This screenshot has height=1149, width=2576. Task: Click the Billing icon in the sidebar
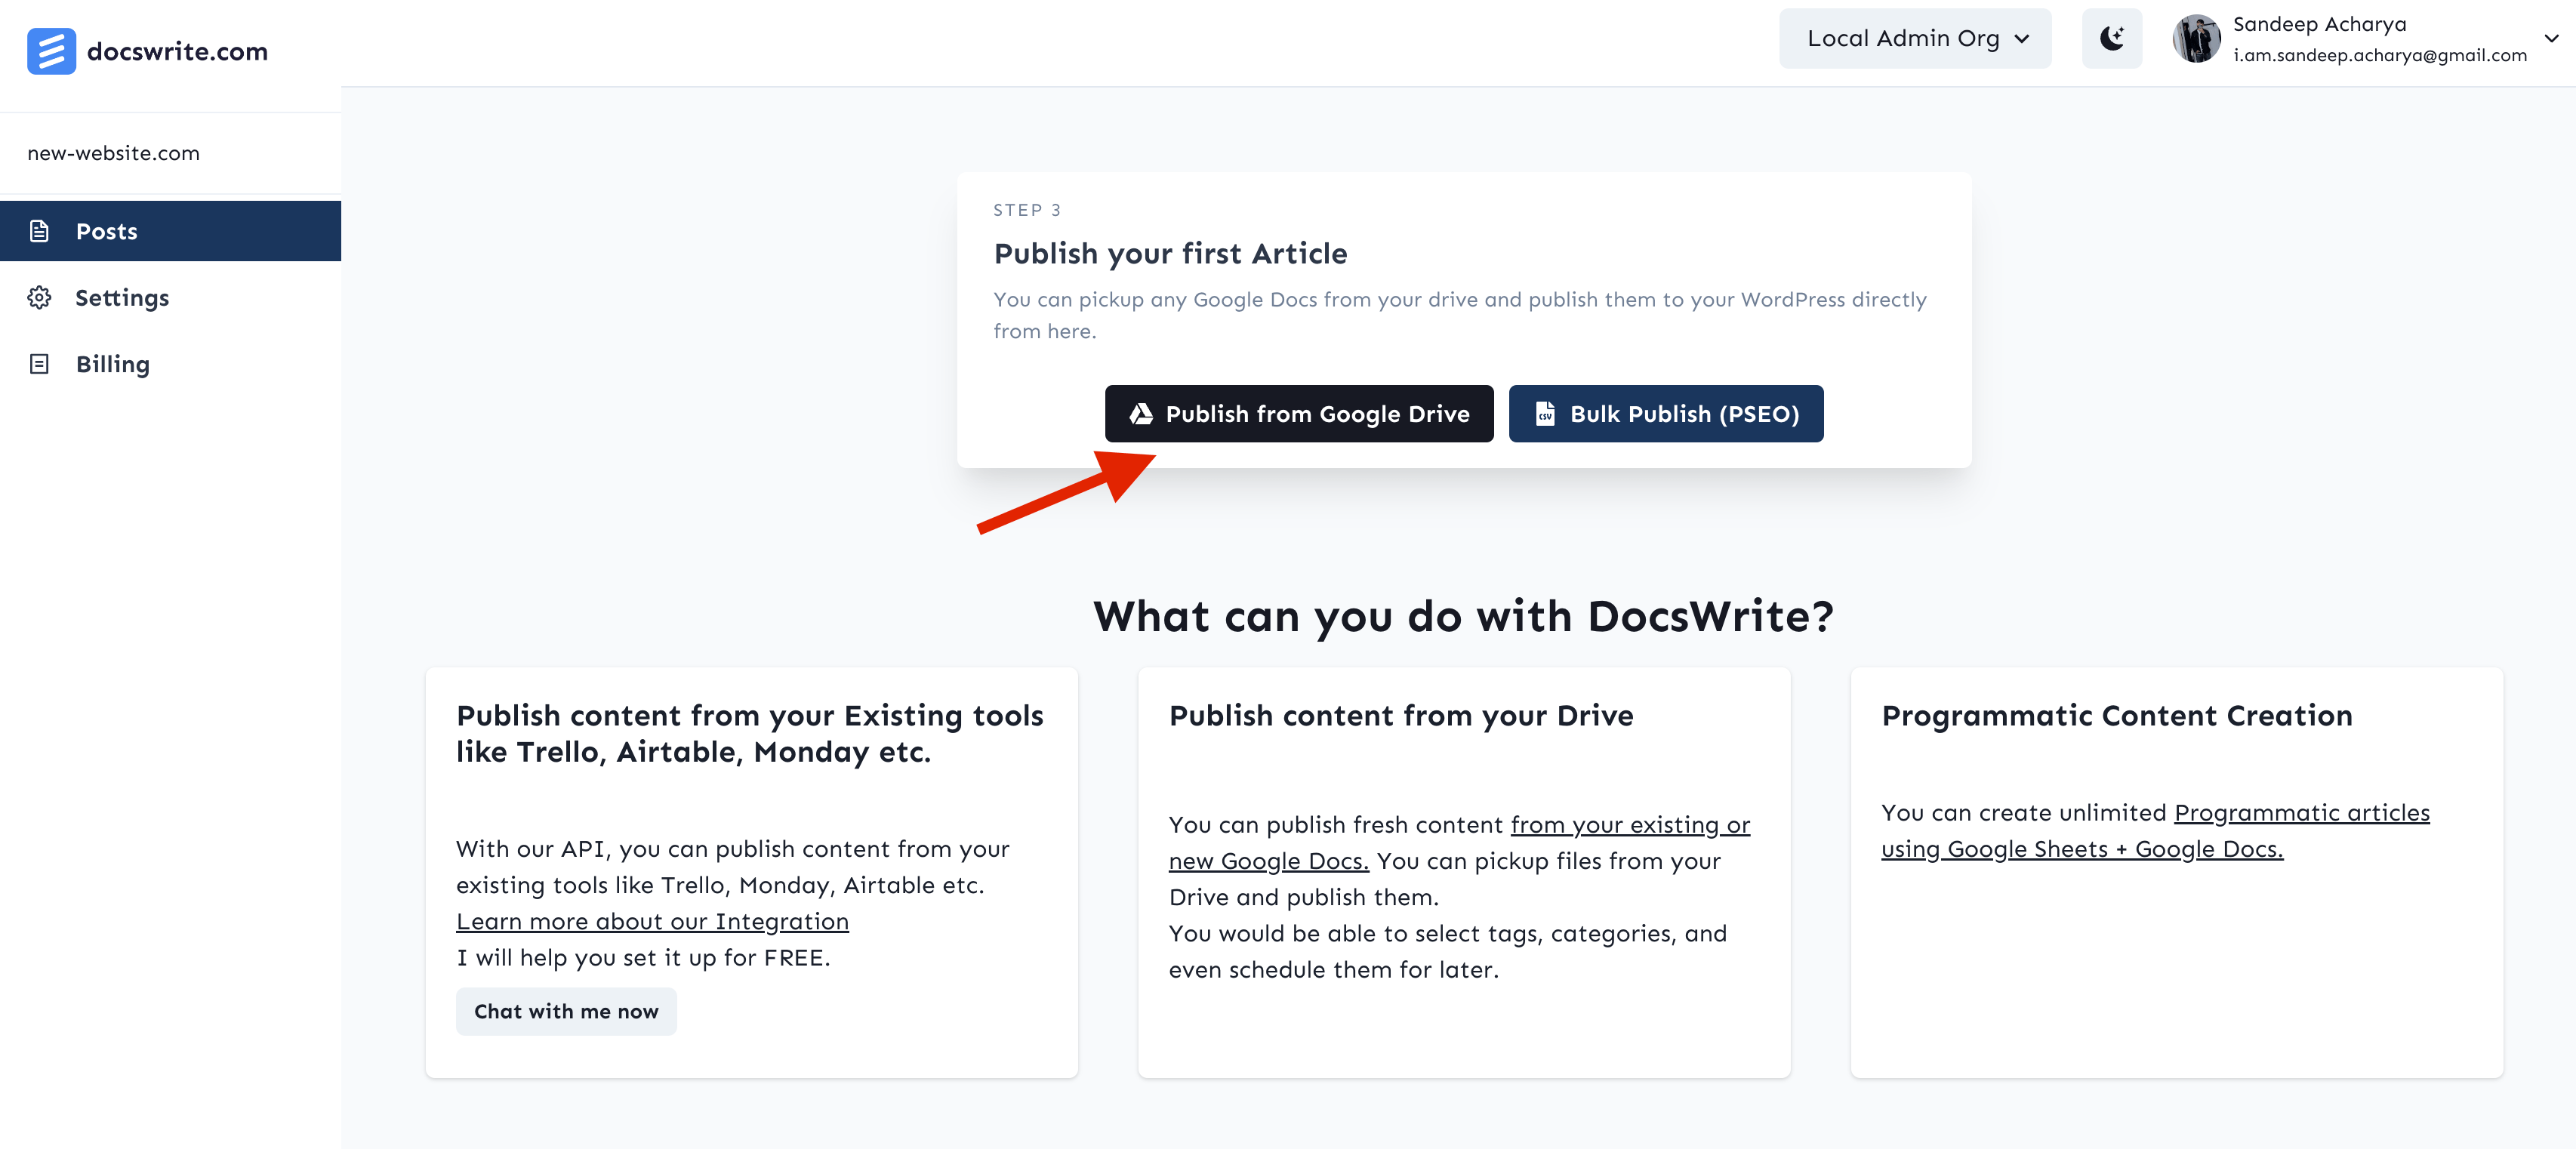39,364
